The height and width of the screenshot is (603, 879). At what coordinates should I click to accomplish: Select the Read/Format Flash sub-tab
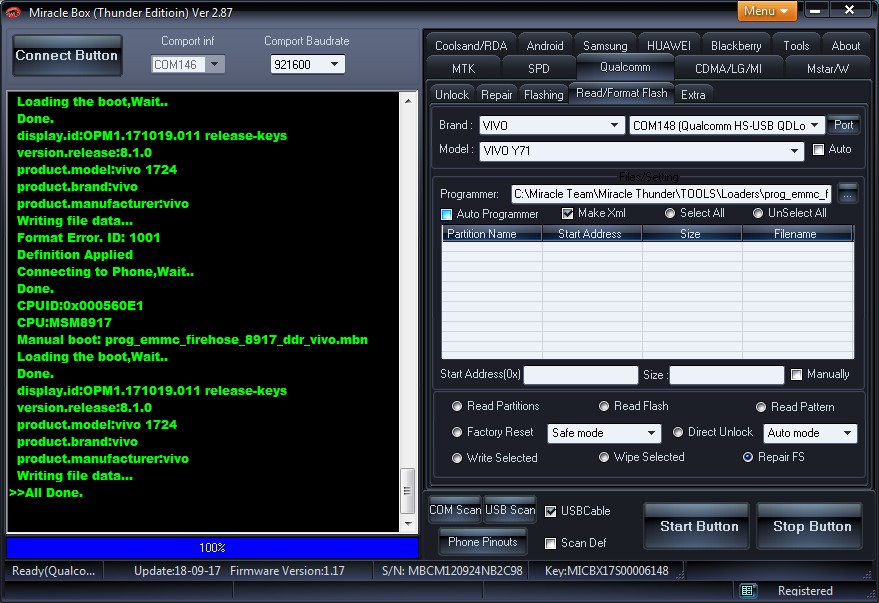[621, 93]
